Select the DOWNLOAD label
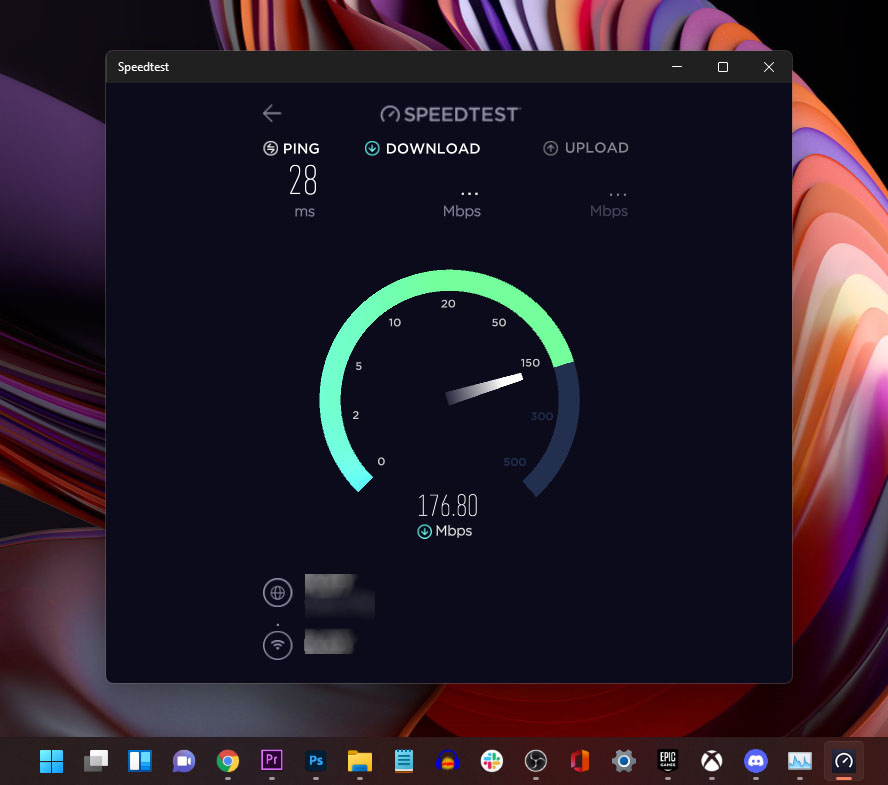Screen dimensions: 888x785 [433, 148]
